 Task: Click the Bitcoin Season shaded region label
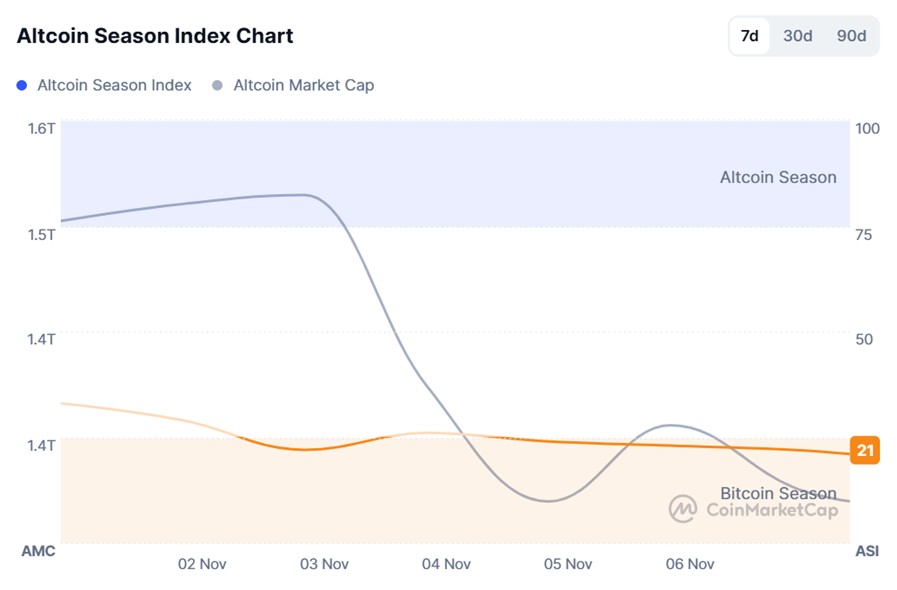point(779,493)
